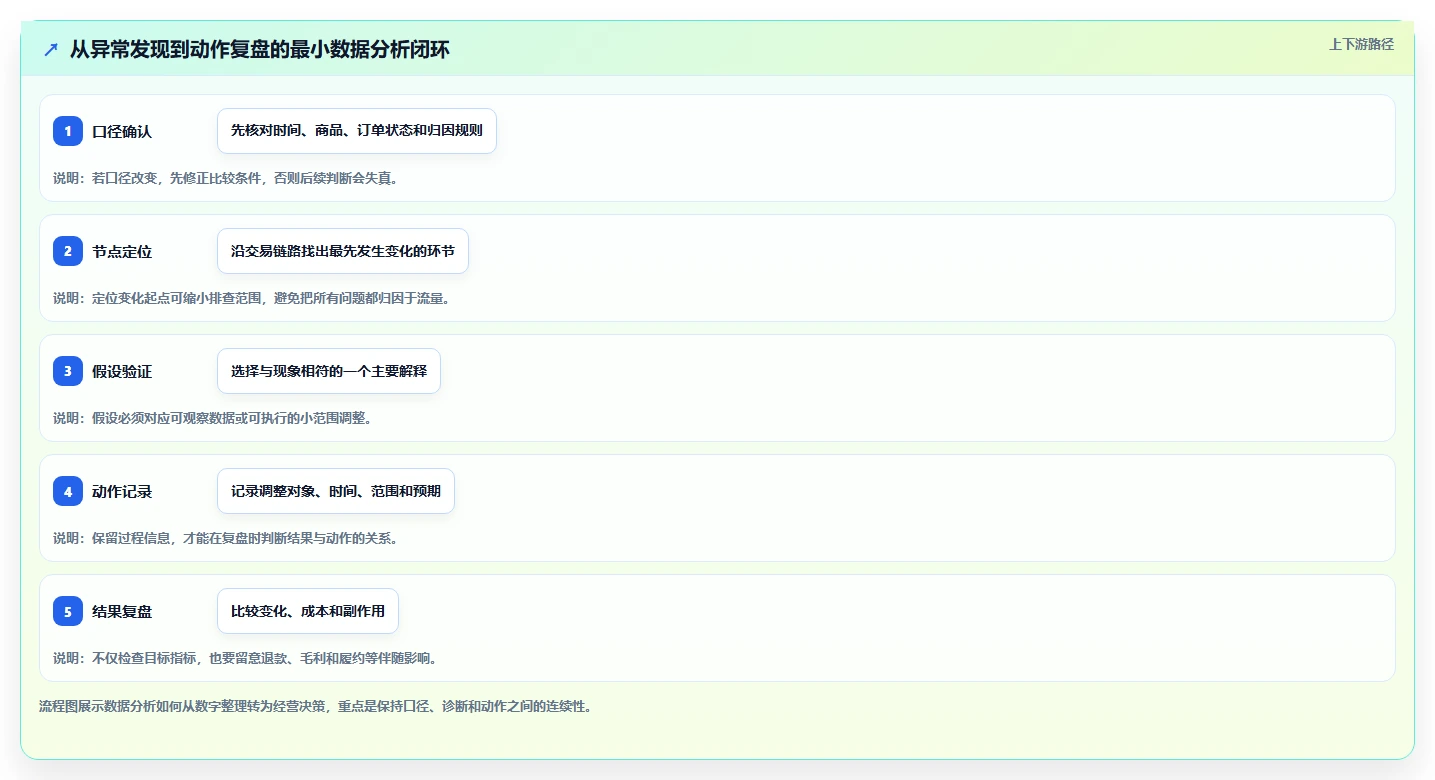Click the 上下游路径 label

click(1361, 44)
